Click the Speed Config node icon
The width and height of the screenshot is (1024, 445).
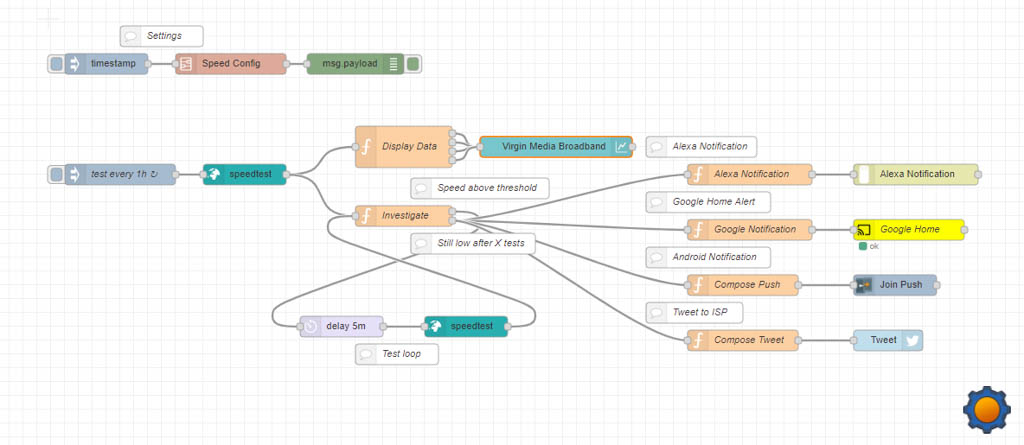(185, 64)
